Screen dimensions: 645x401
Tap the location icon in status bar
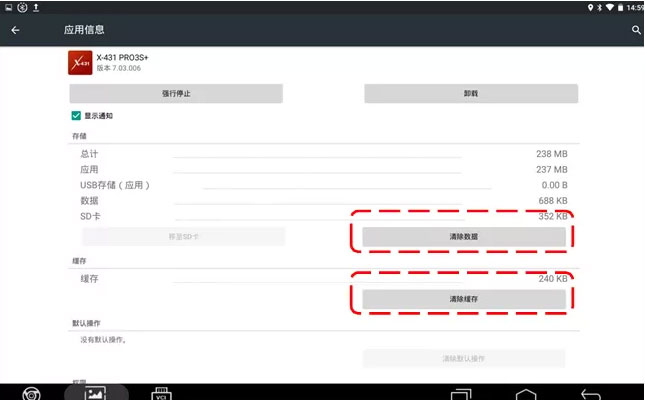click(x=590, y=7)
